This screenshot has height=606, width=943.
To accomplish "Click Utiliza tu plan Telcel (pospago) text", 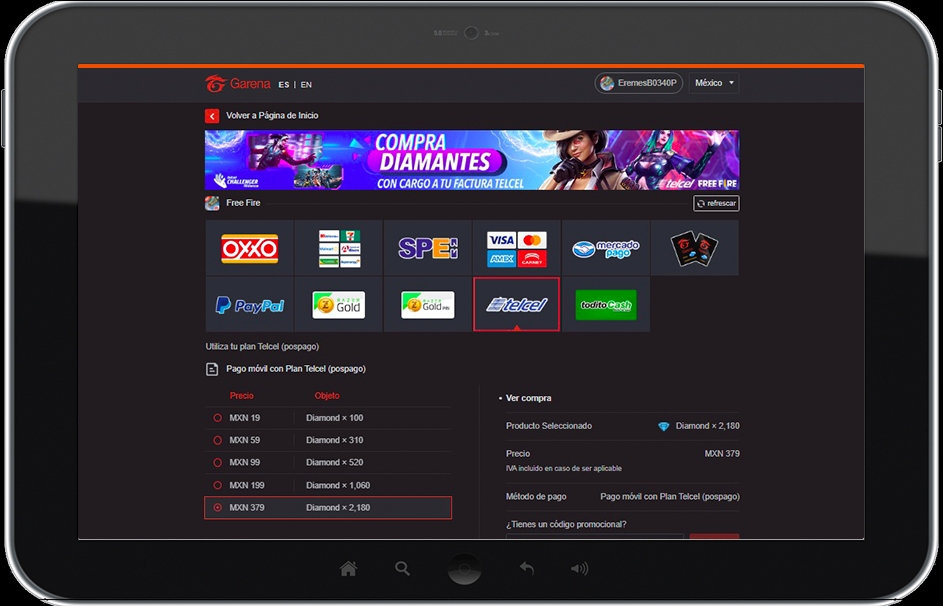I will coord(262,346).
